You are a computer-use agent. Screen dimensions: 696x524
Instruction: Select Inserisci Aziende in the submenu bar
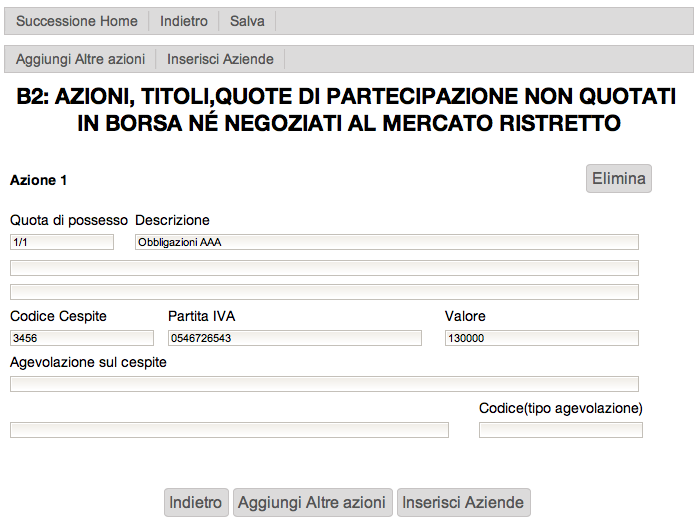[x=220, y=59]
